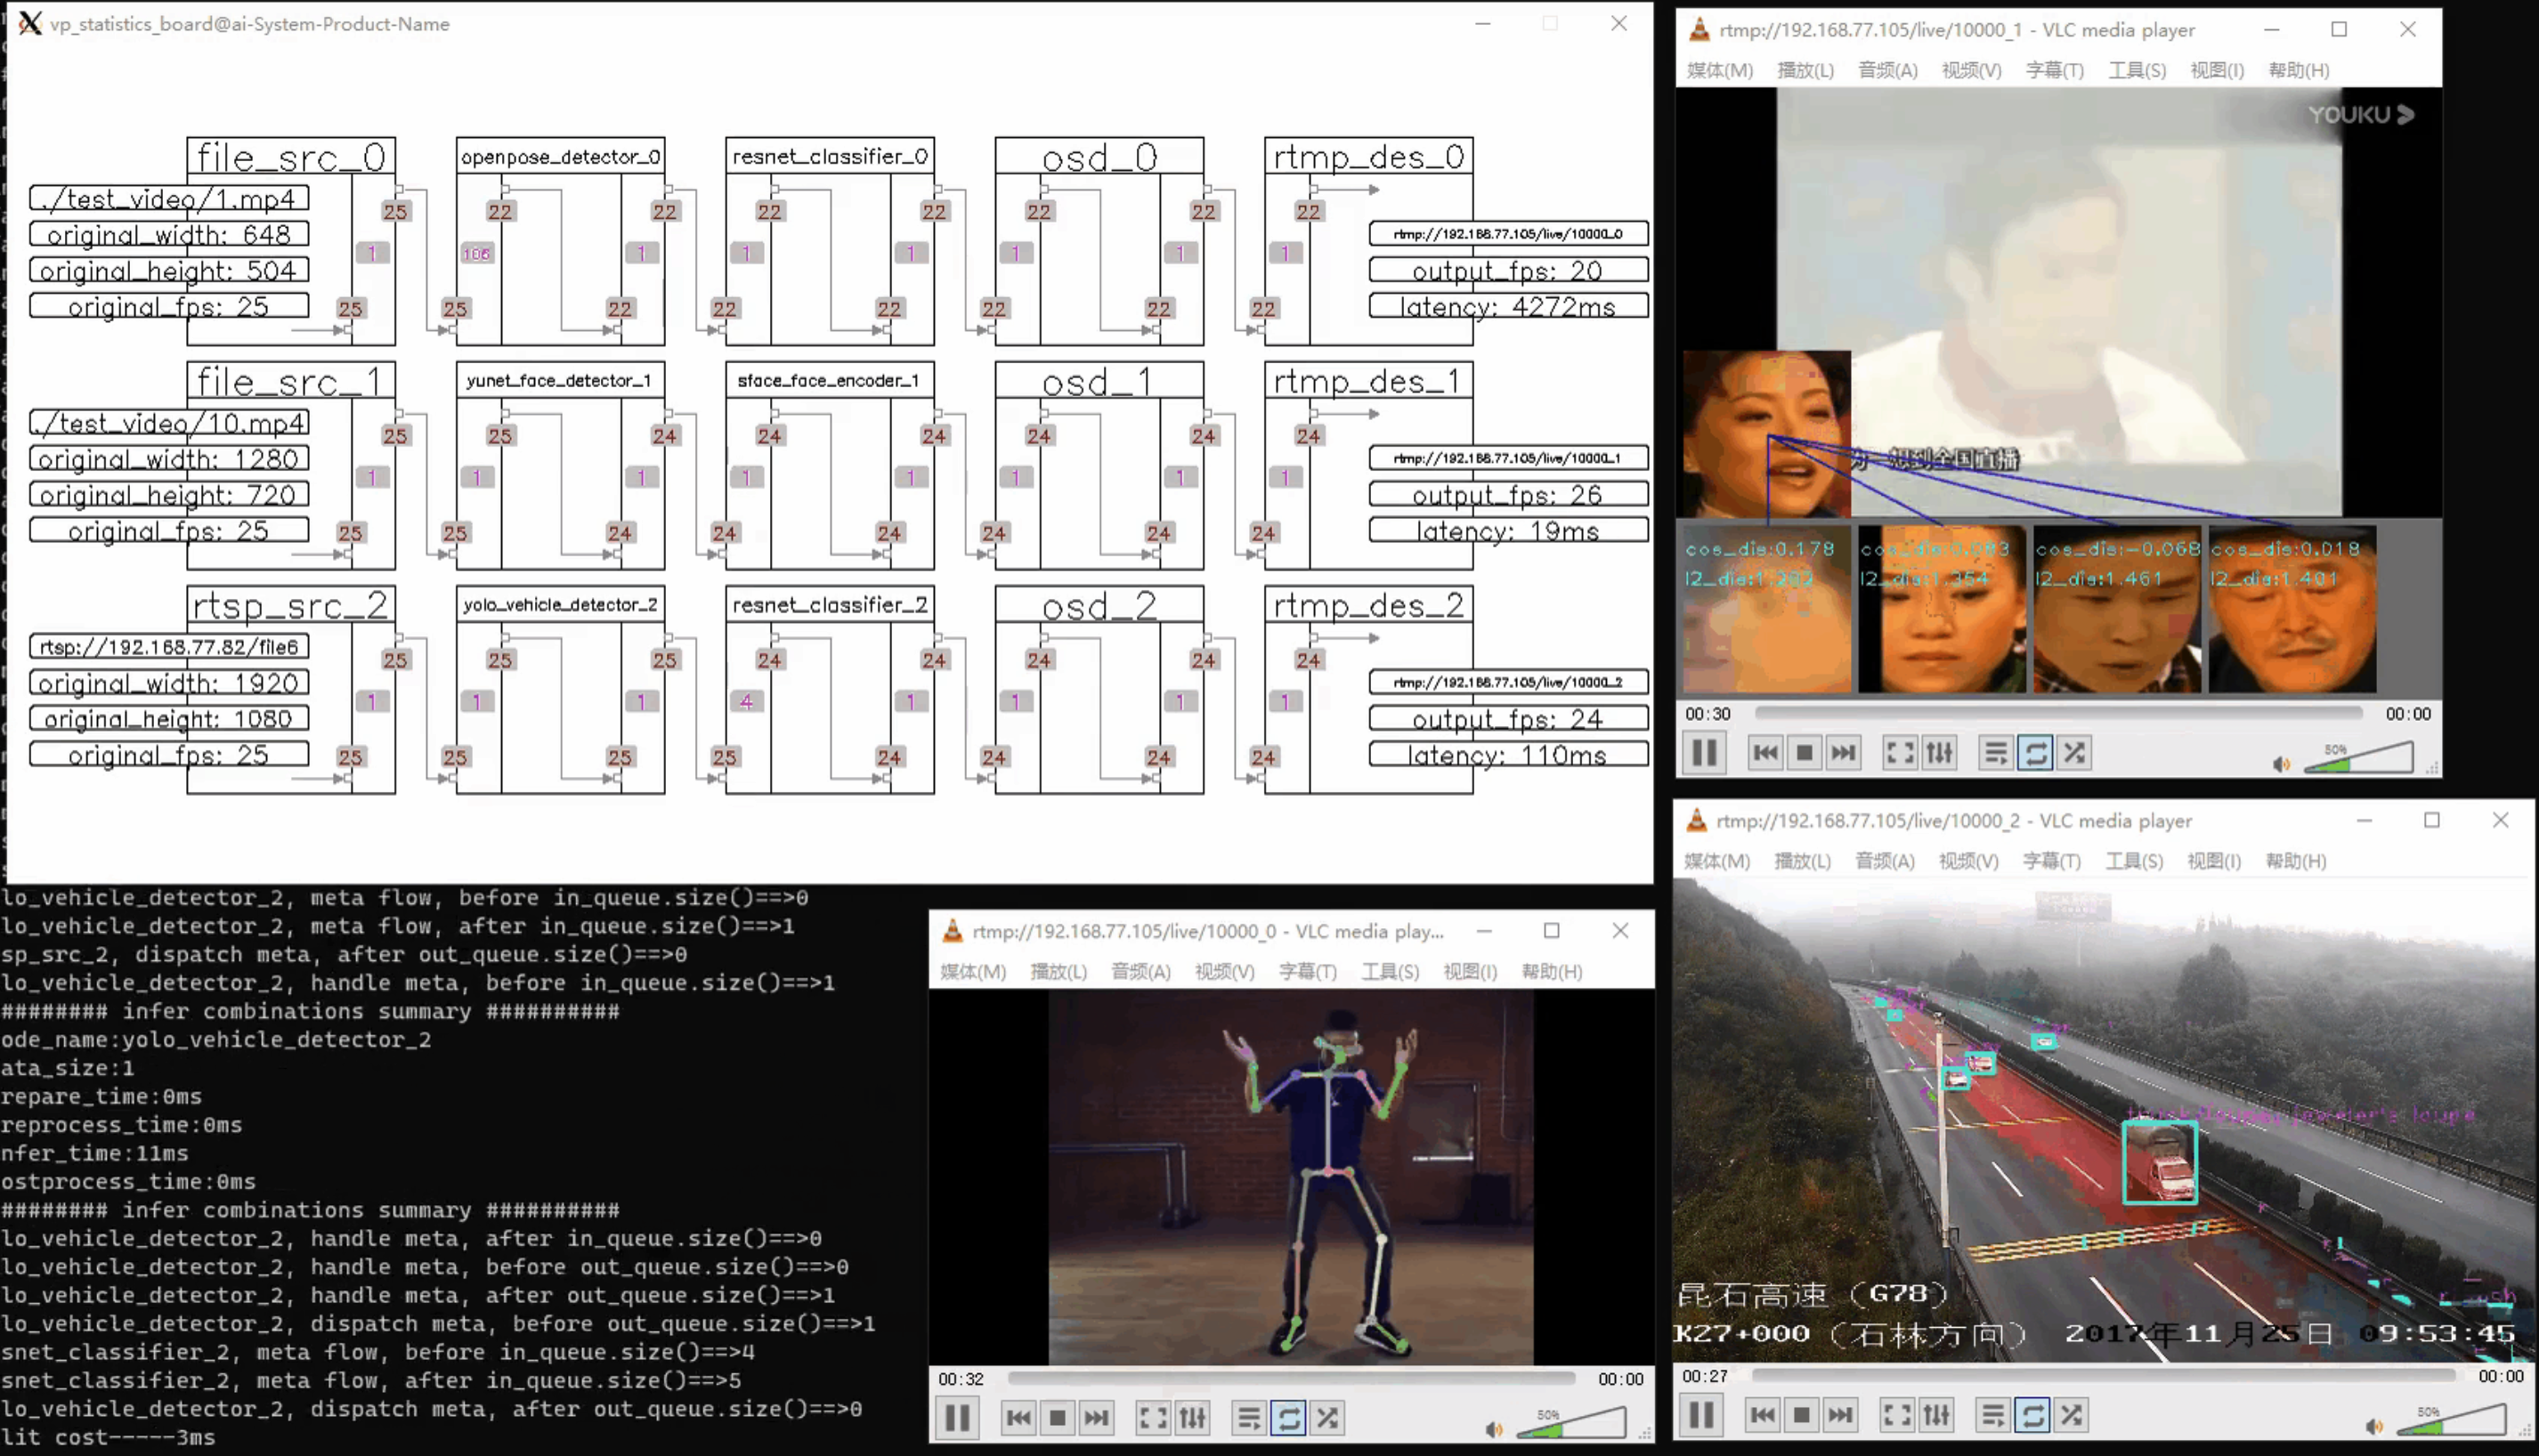Click previous media button in 10000_1 player
Viewport: 2539px width, 1456px height.
[1765, 752]
